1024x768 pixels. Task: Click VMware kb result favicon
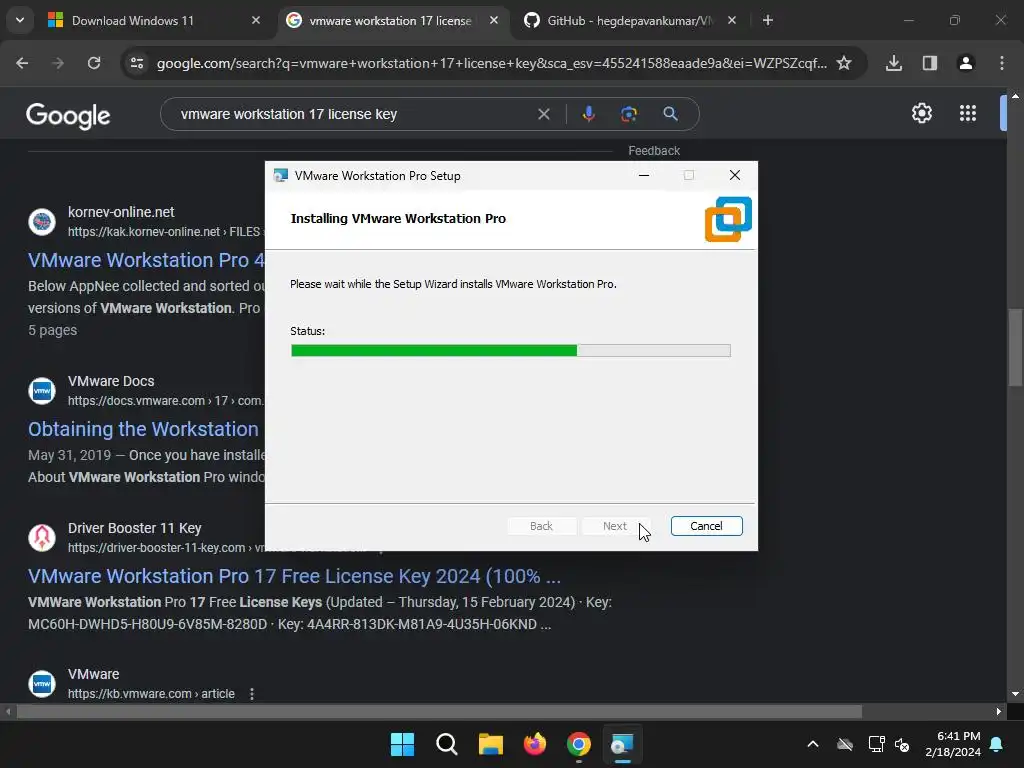(42, 684)
